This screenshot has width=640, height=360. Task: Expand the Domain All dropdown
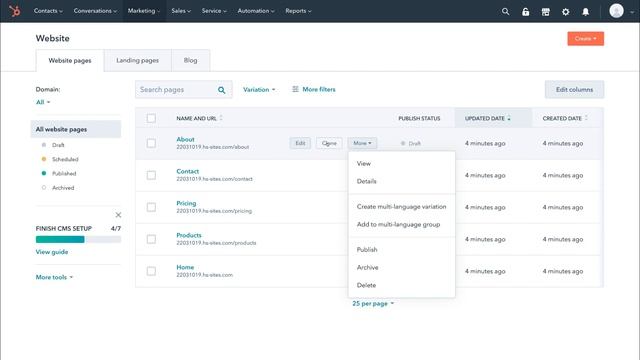click(x=43, y=102)
